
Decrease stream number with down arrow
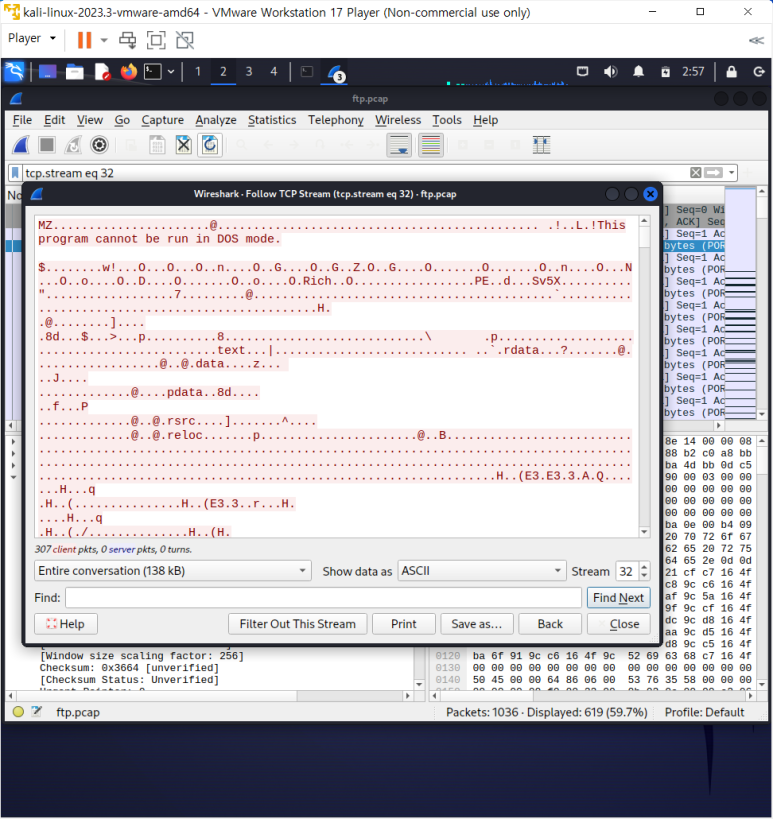pos(644,576)
